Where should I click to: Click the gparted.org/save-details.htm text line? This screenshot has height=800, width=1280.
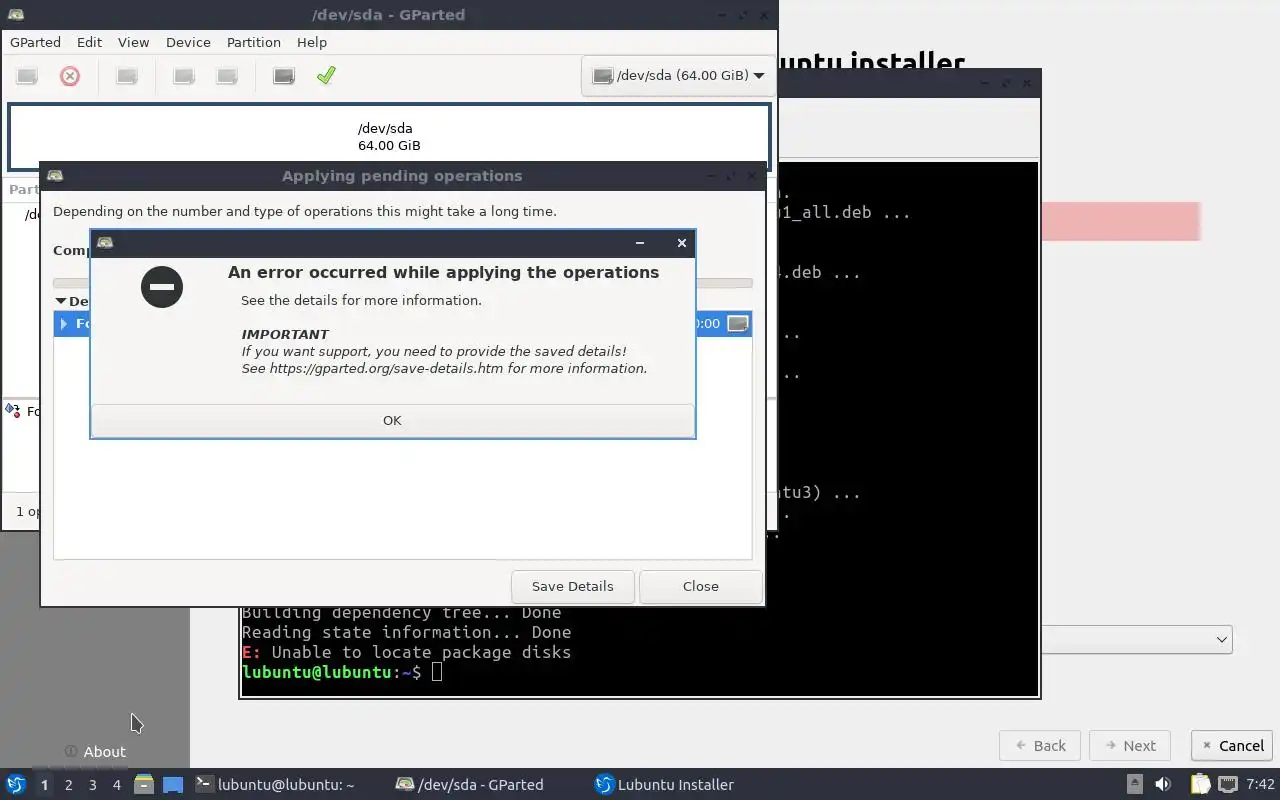[x=444, y=368]
